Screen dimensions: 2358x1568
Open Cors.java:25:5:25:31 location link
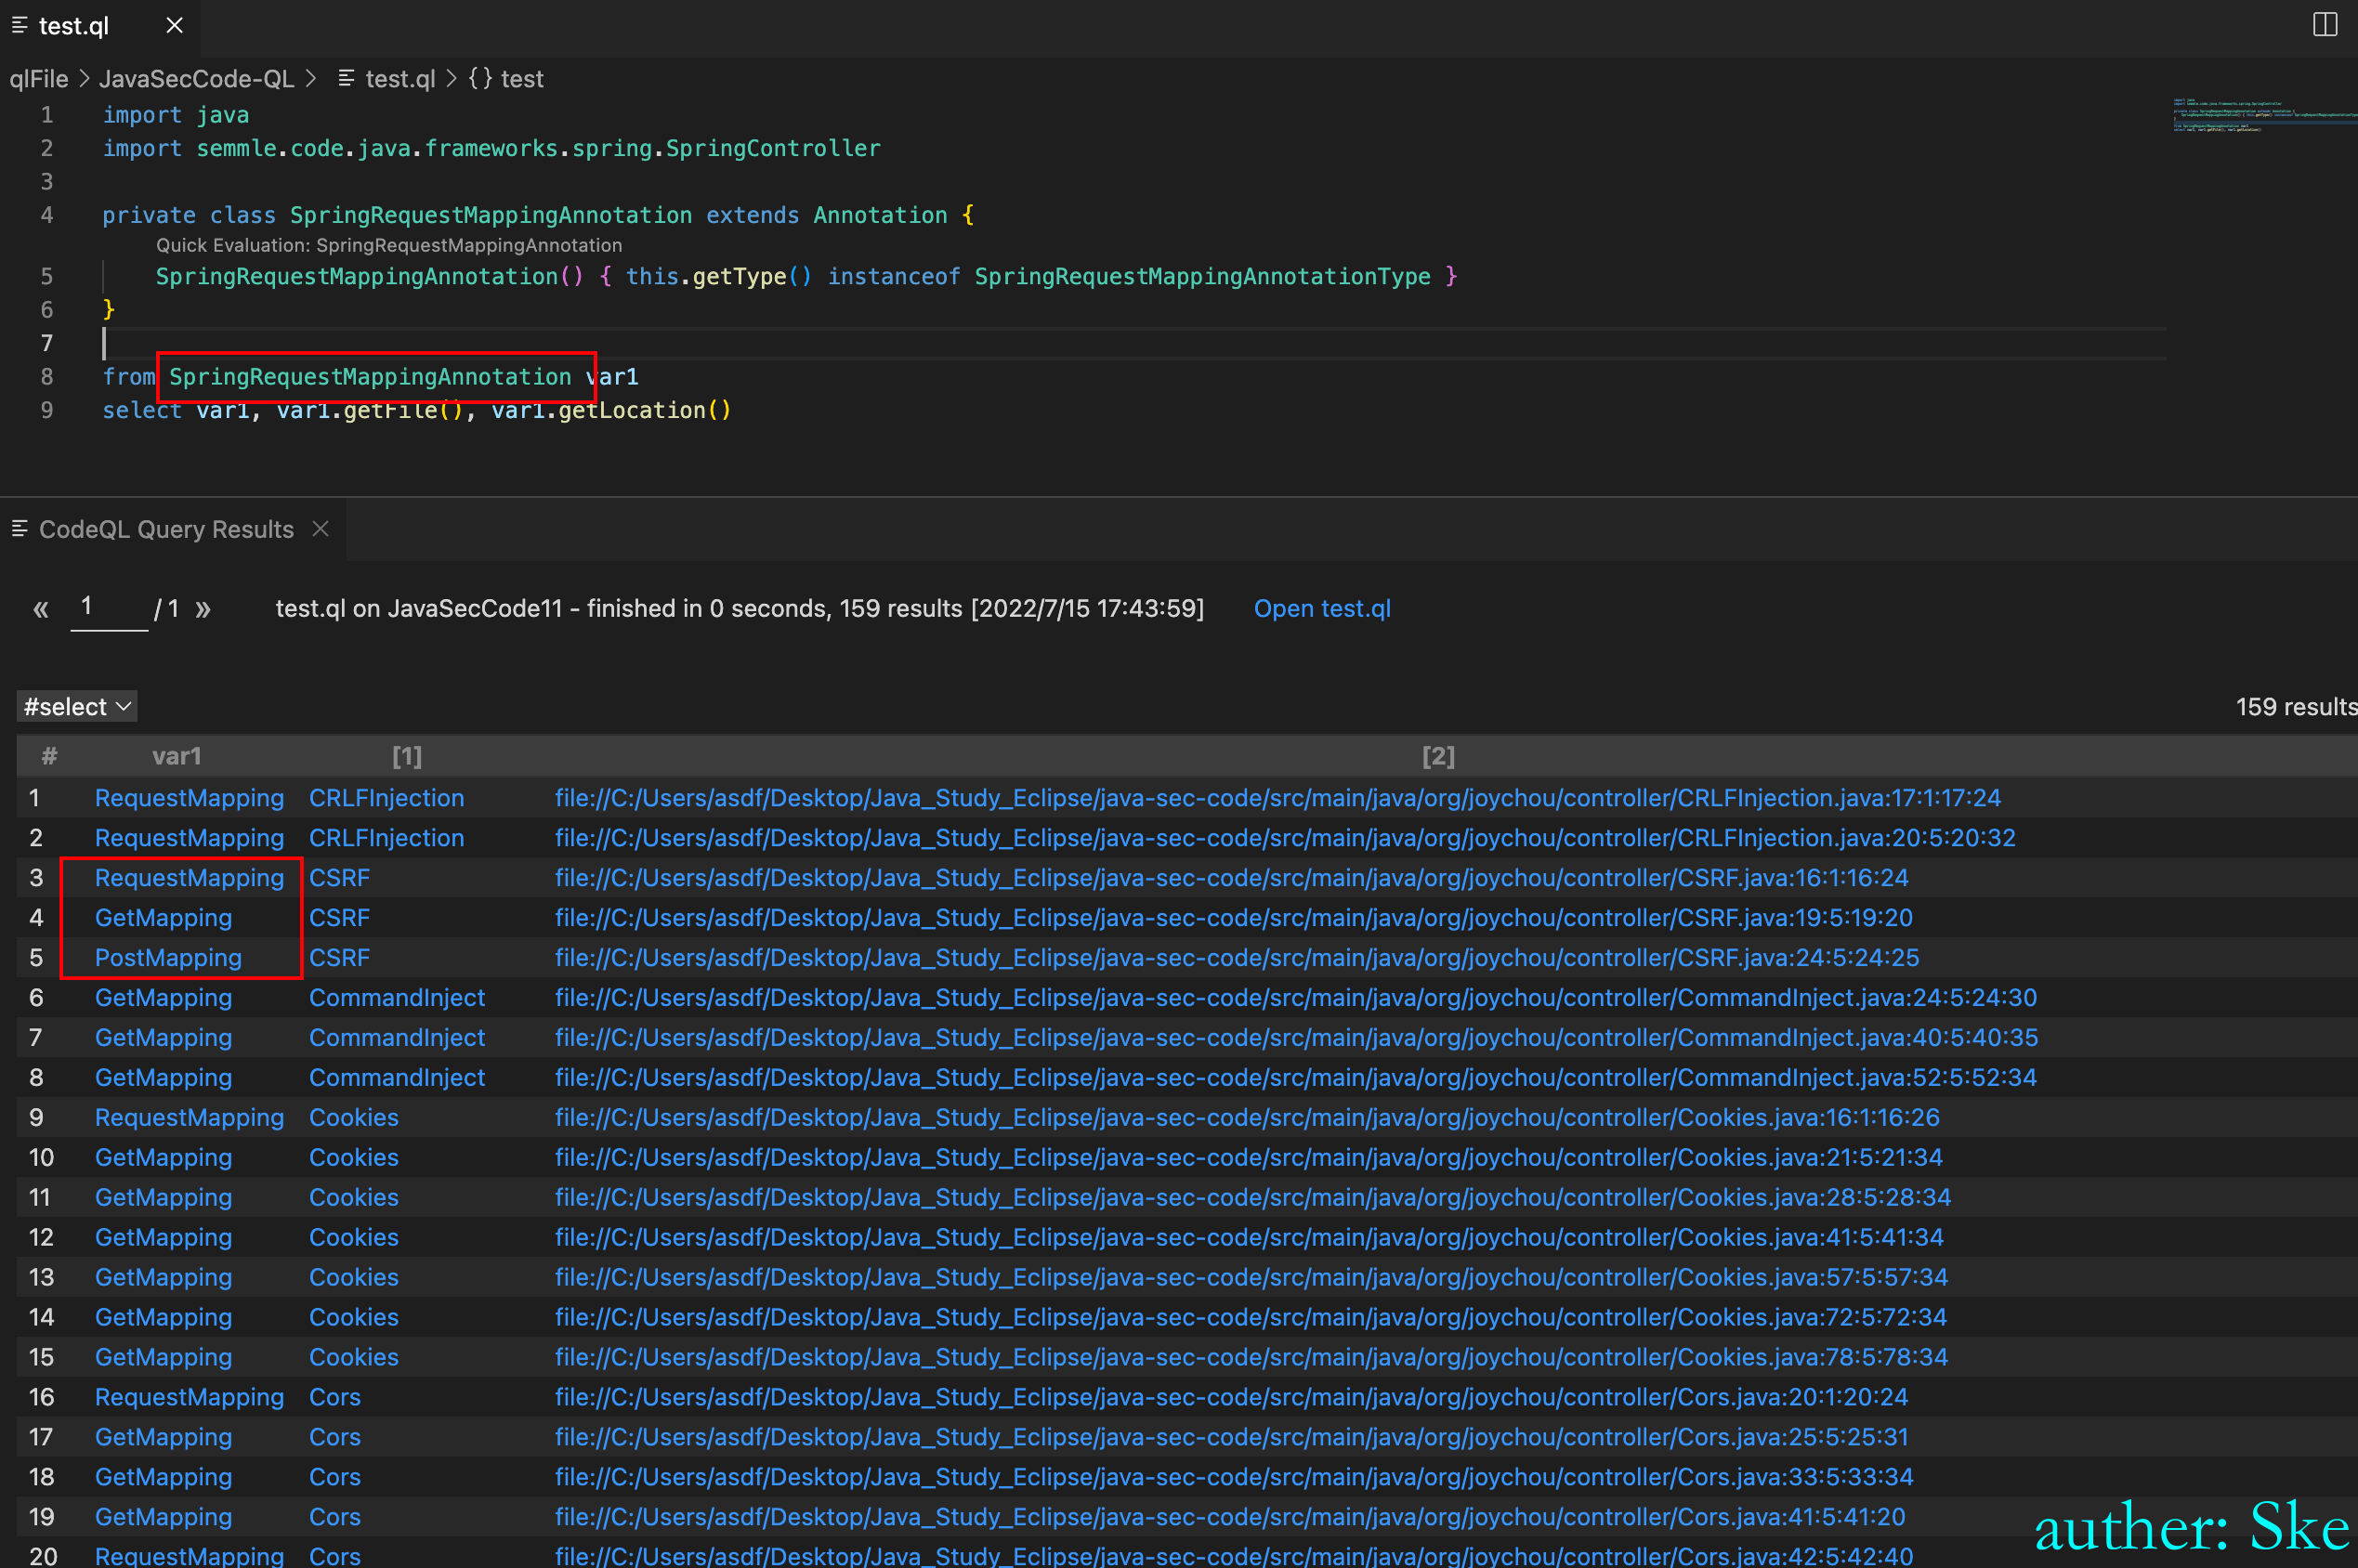click(x=1231, y=1438)
